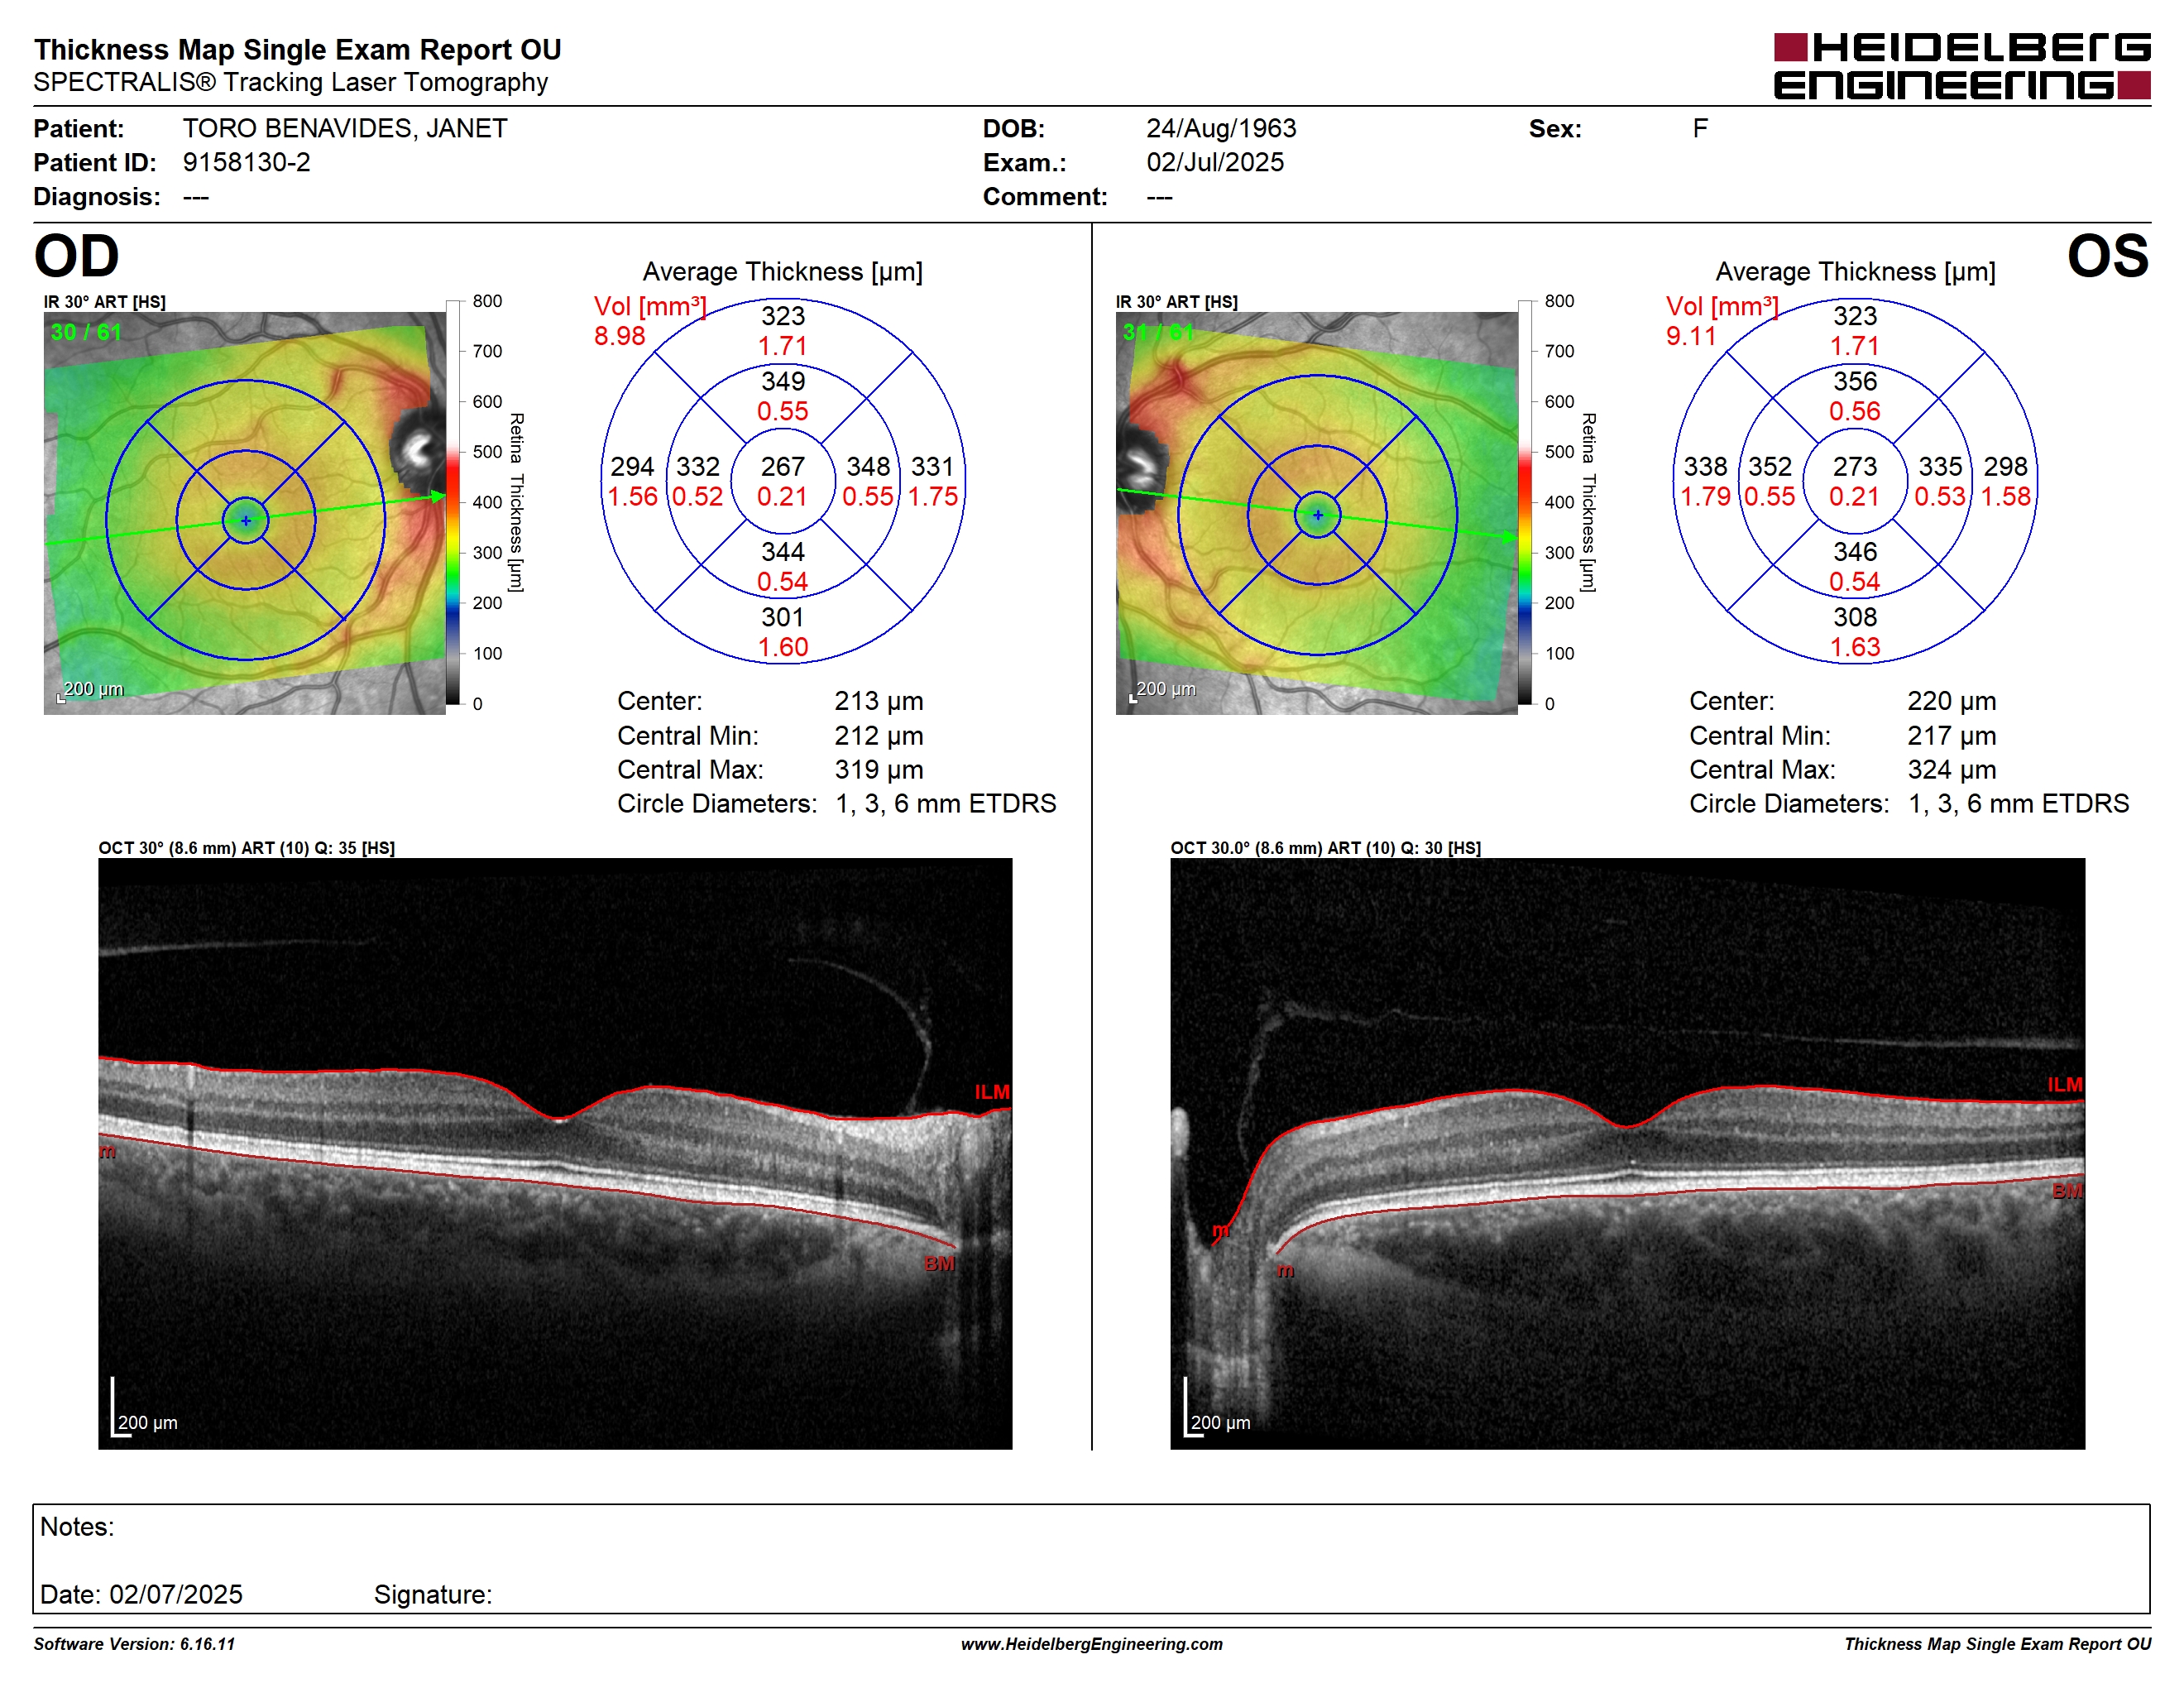Click the fovea center cross on OS map
The height and width of the screenshot is (1688, 2184).
tap(1317, 515)
